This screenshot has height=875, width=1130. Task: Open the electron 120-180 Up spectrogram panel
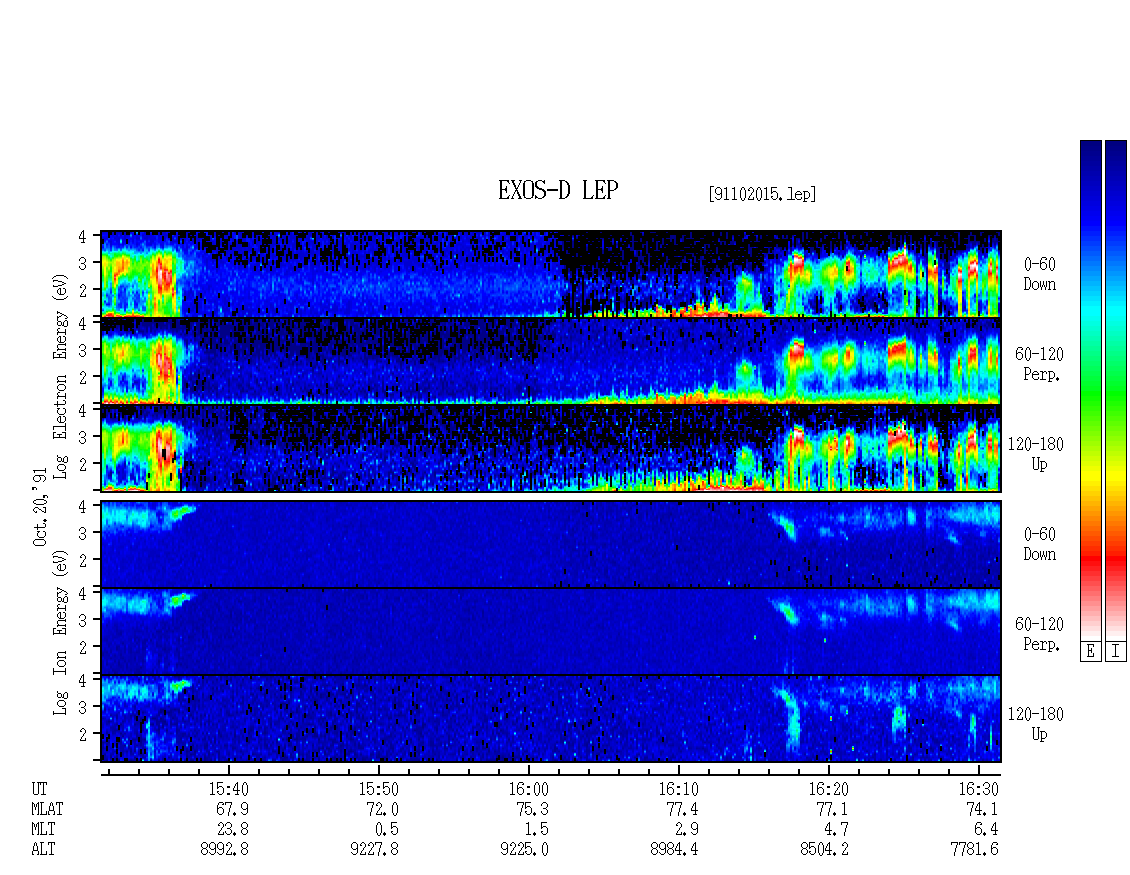click(x=551, y=448)
